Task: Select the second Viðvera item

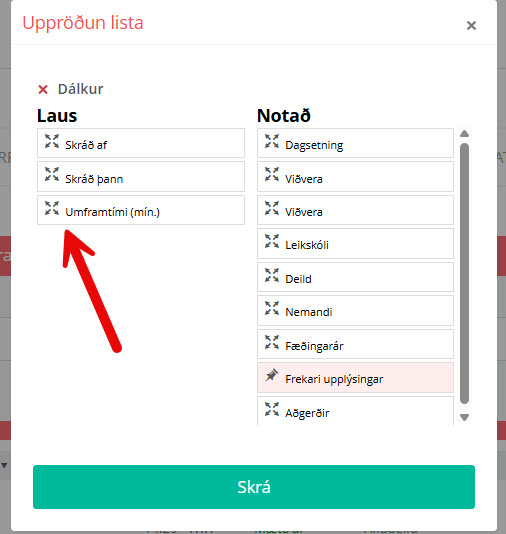Action: click(355, 210)
